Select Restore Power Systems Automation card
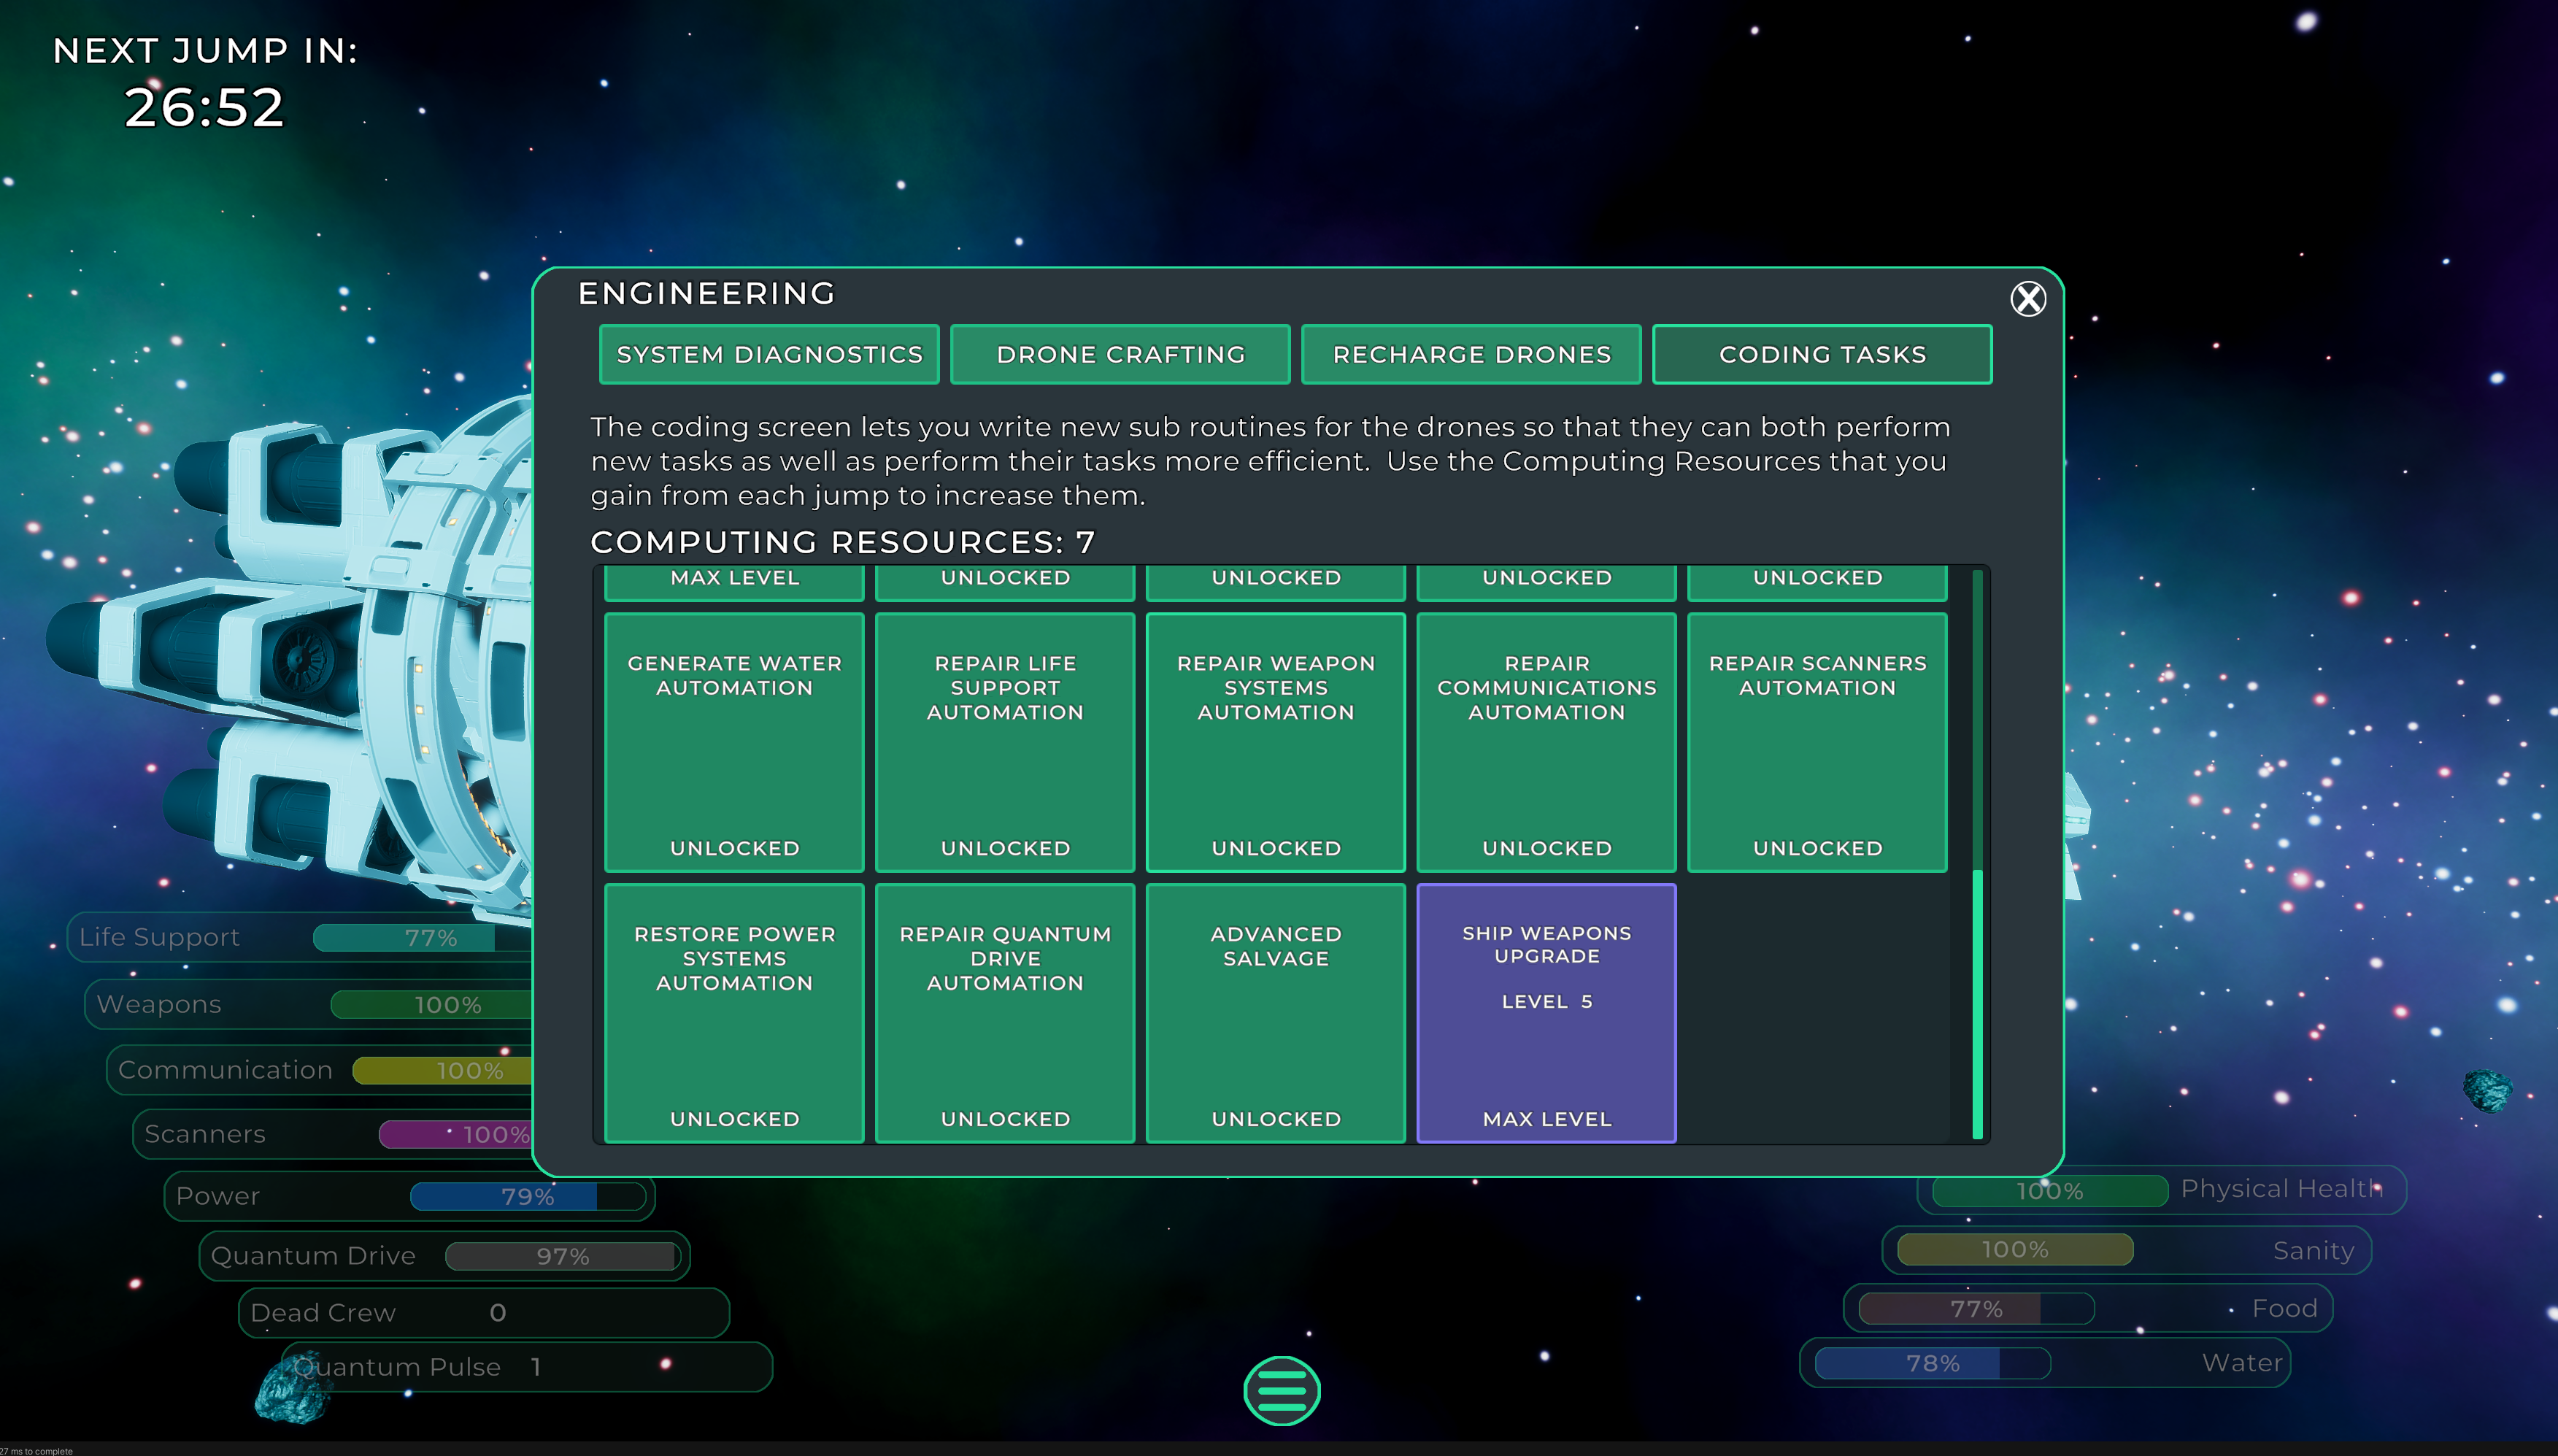Image resolution: width=2558 pixels, height=1456 pixels. [734, 1013]
